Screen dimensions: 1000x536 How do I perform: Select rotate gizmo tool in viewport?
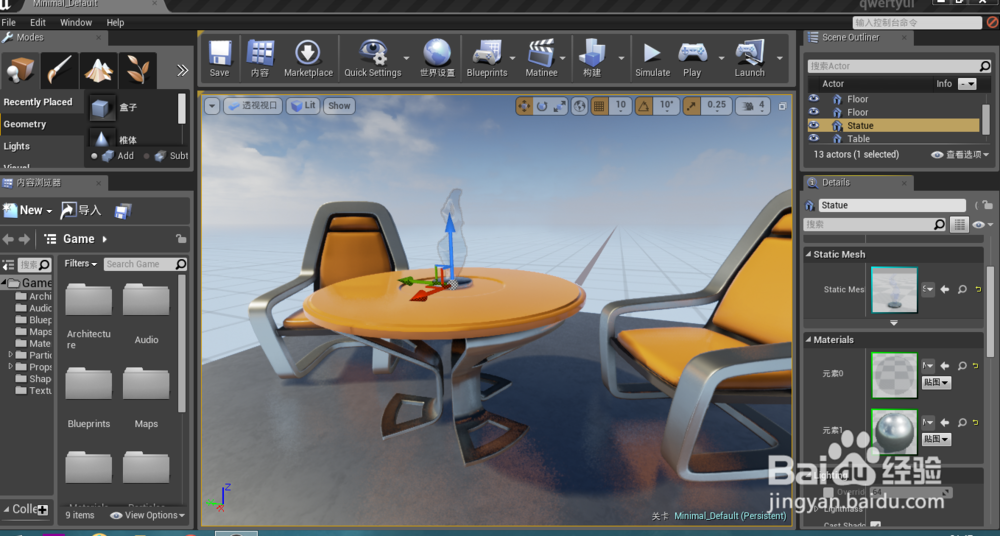coord(542,107)
